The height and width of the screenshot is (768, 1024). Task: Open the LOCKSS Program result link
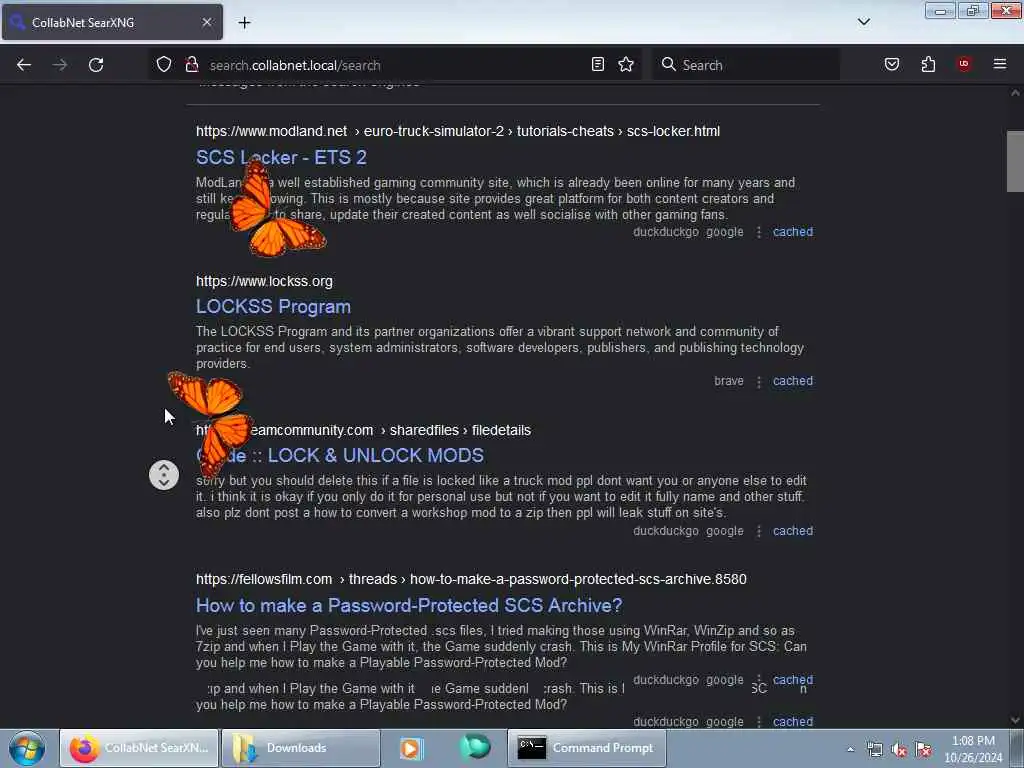pyautogui.click(x=274, y=306)
